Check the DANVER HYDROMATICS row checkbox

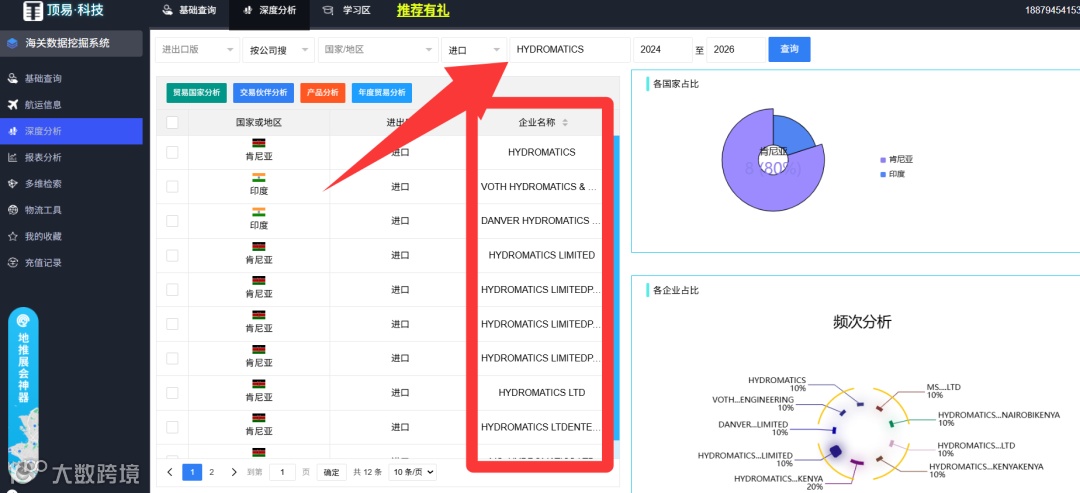tap(172, 221)
